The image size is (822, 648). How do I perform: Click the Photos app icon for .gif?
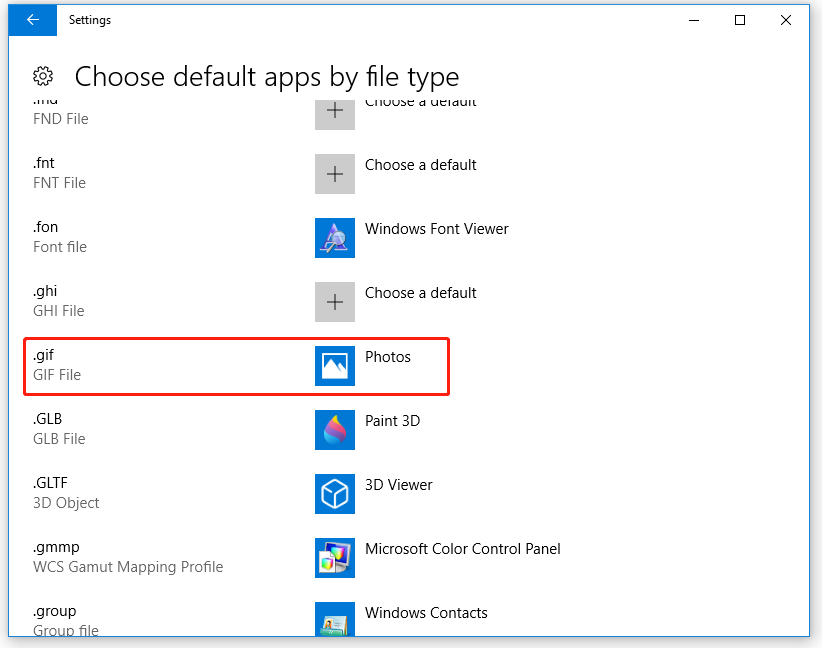[x=334, y=366]
